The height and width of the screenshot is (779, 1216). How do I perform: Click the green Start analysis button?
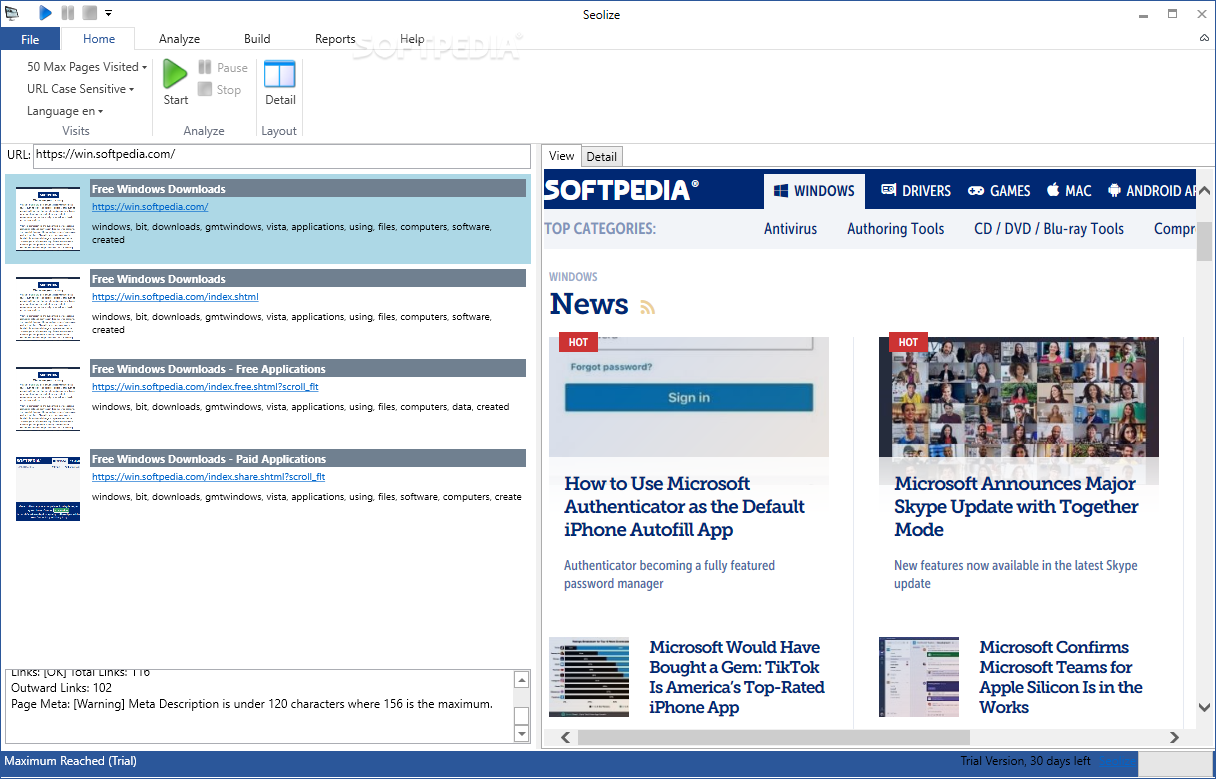pos(176,82)
